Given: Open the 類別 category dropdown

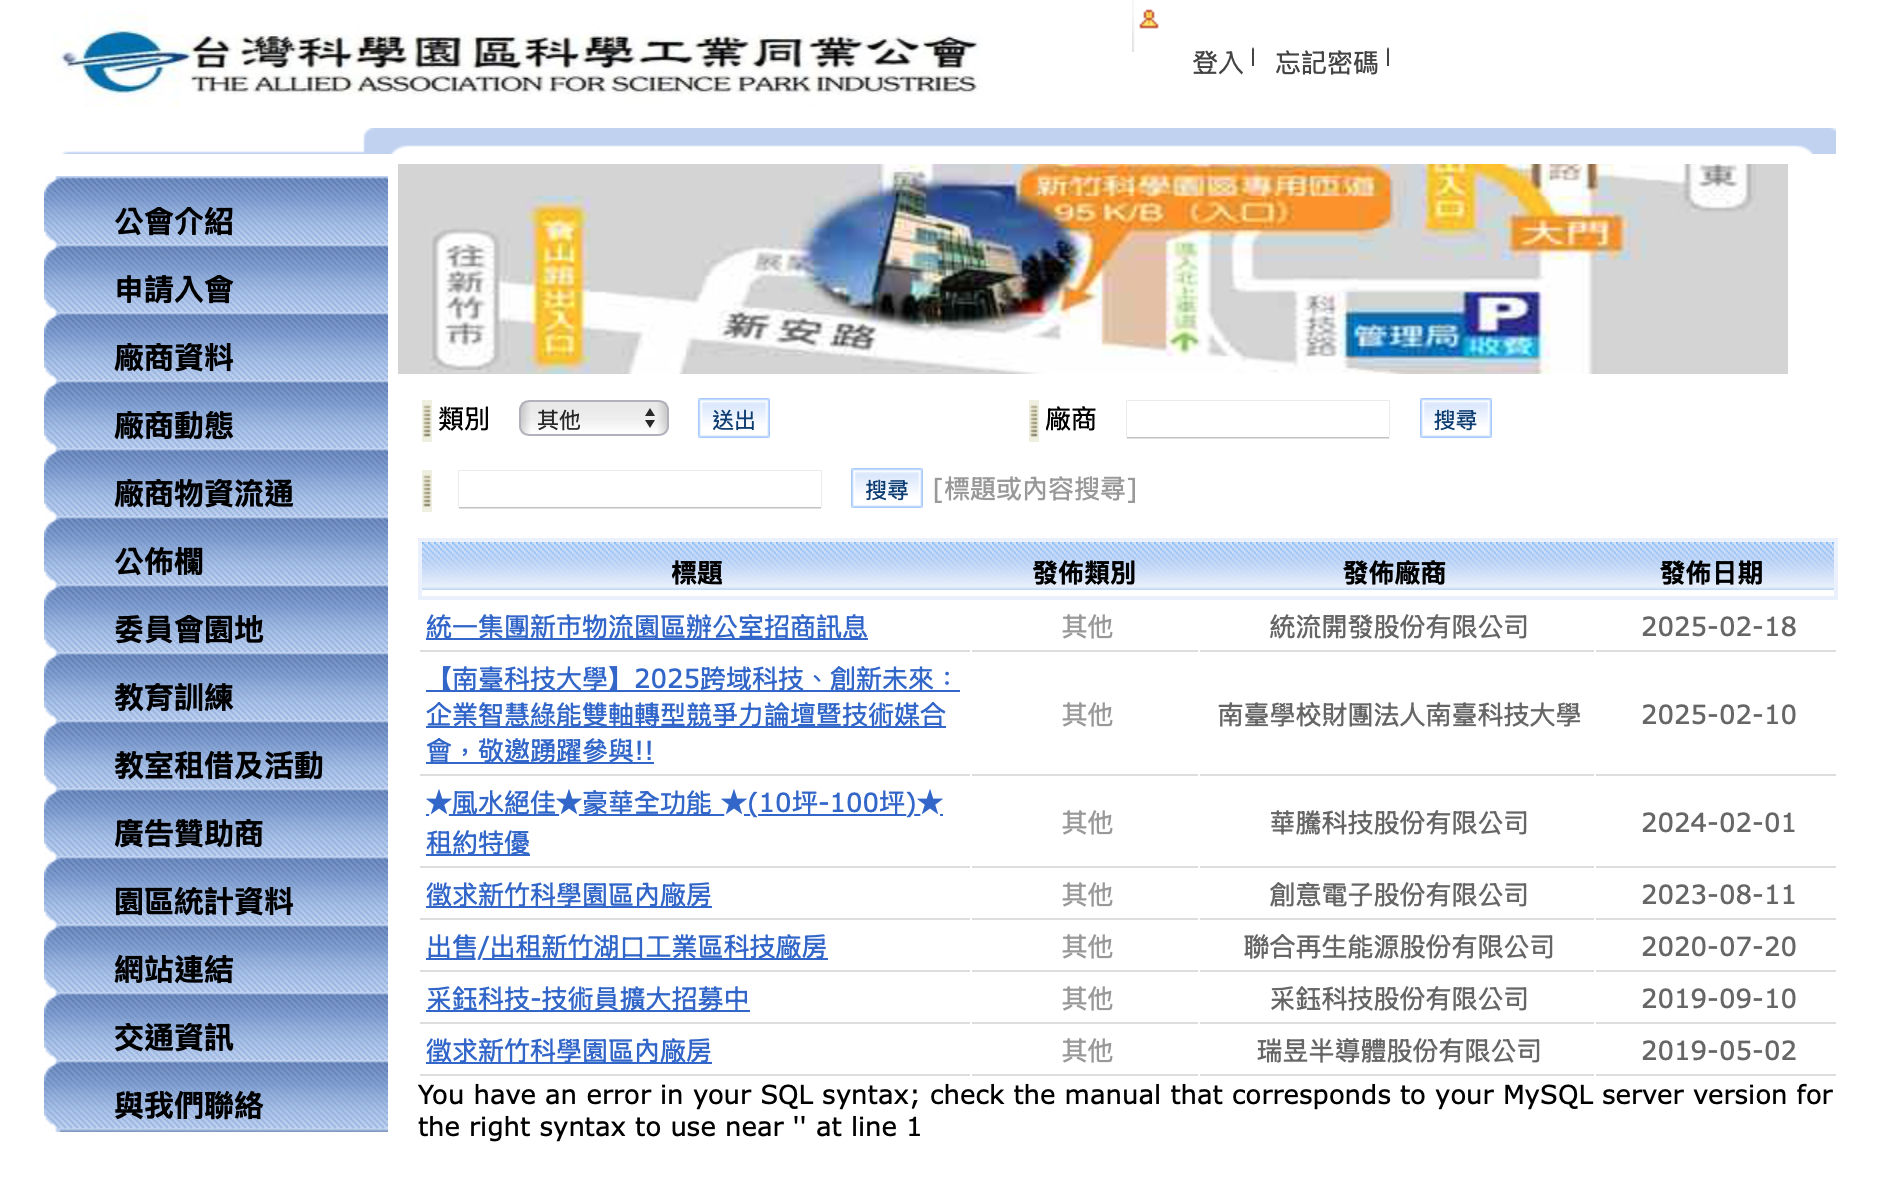Looking at the screenshot, I should (x=593, y=419).
